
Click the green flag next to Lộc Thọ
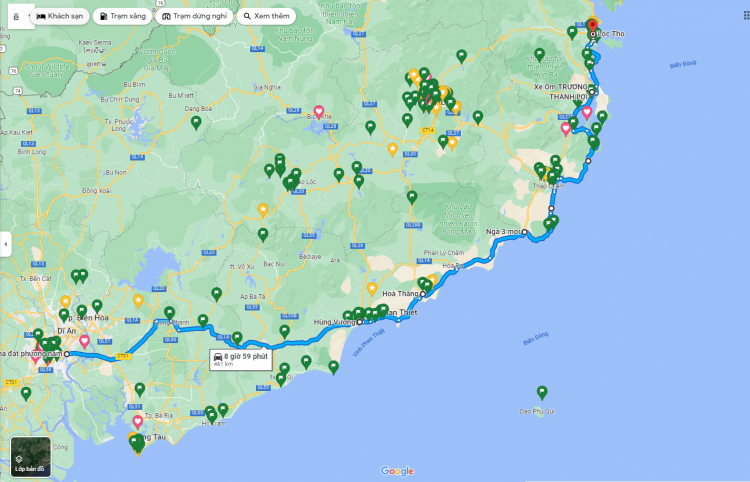[x=572, y=33]
